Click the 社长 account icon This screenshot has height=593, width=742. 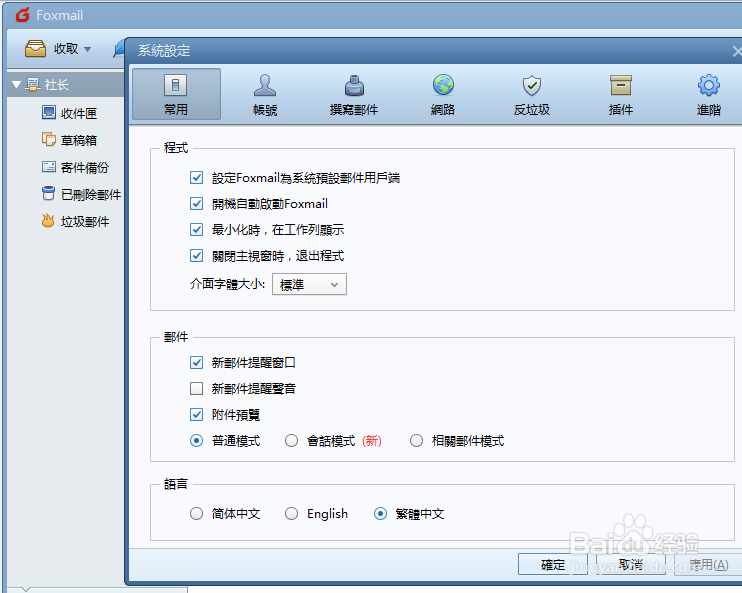[x=33, y=85]
